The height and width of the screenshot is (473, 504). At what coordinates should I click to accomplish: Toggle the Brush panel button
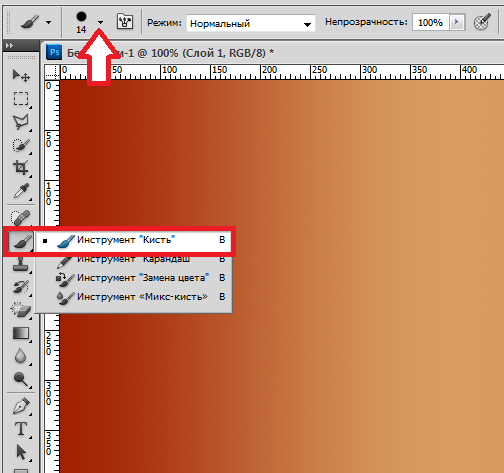(125, 22)
